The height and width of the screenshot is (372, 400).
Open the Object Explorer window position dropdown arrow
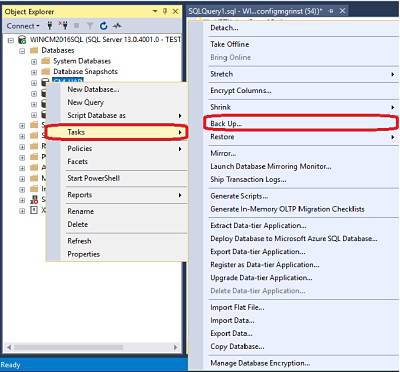point(155,11)
